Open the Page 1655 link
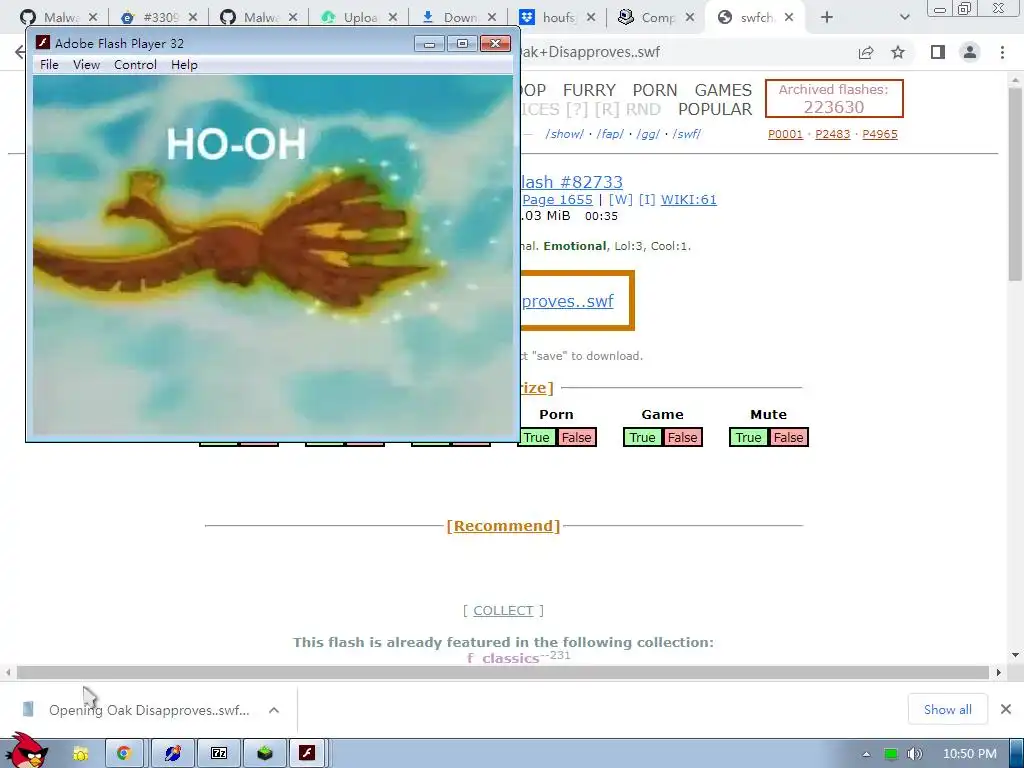 [x=557, y=199]
